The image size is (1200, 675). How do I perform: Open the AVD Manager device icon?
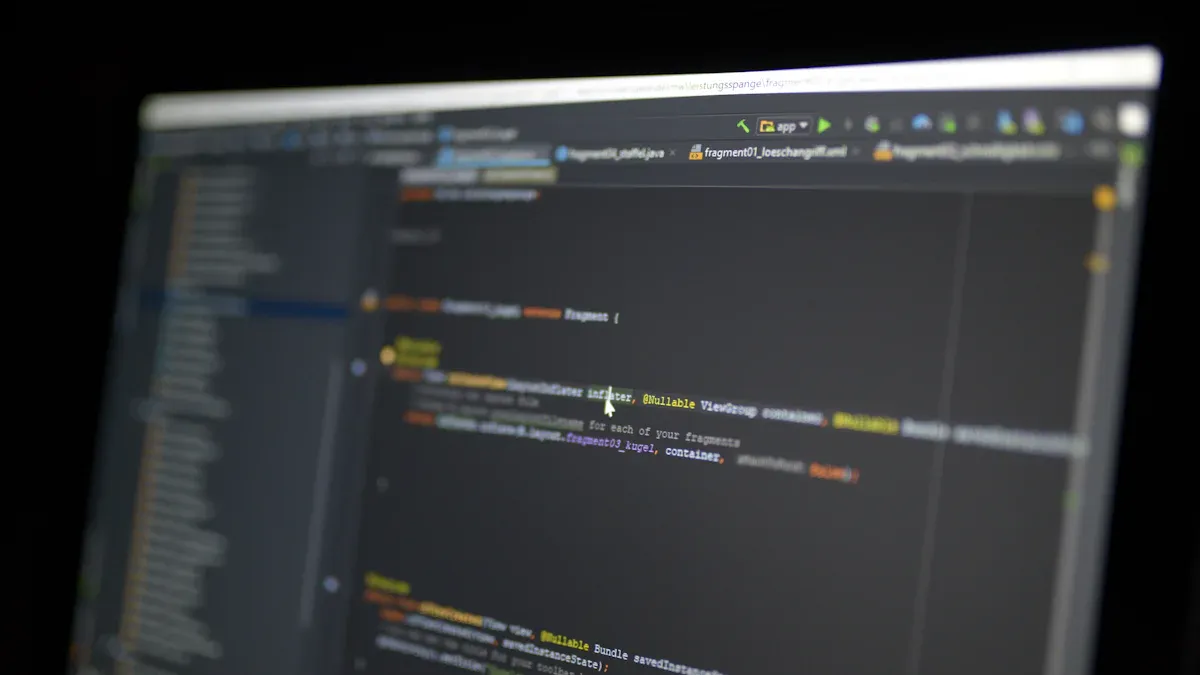tap(1006, 122)
